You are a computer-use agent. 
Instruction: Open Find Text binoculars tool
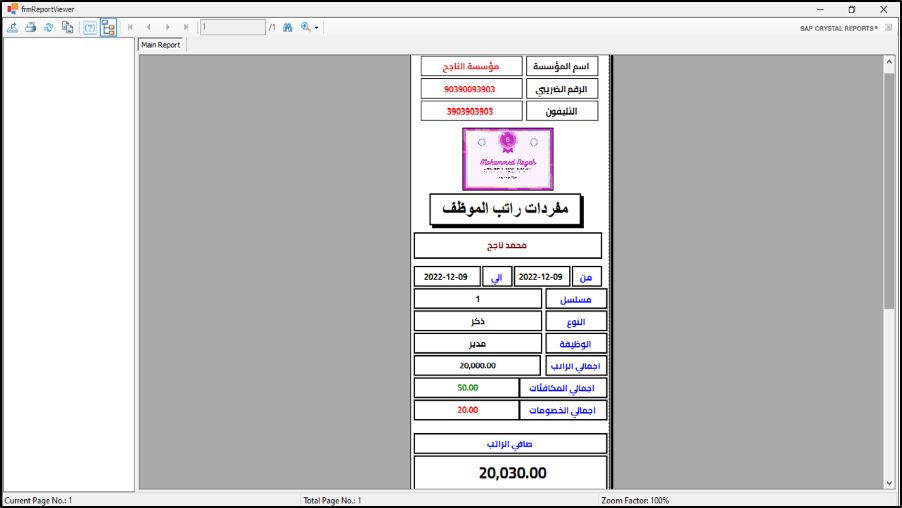pyautogui.click(x=287, y=27)
